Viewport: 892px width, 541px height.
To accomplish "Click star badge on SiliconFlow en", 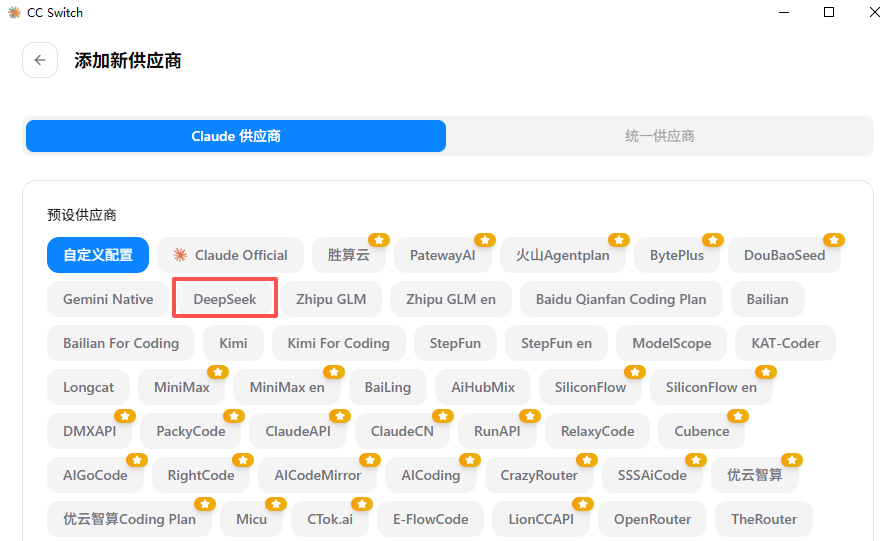I will pyautogui.click(x=766, y=372).
